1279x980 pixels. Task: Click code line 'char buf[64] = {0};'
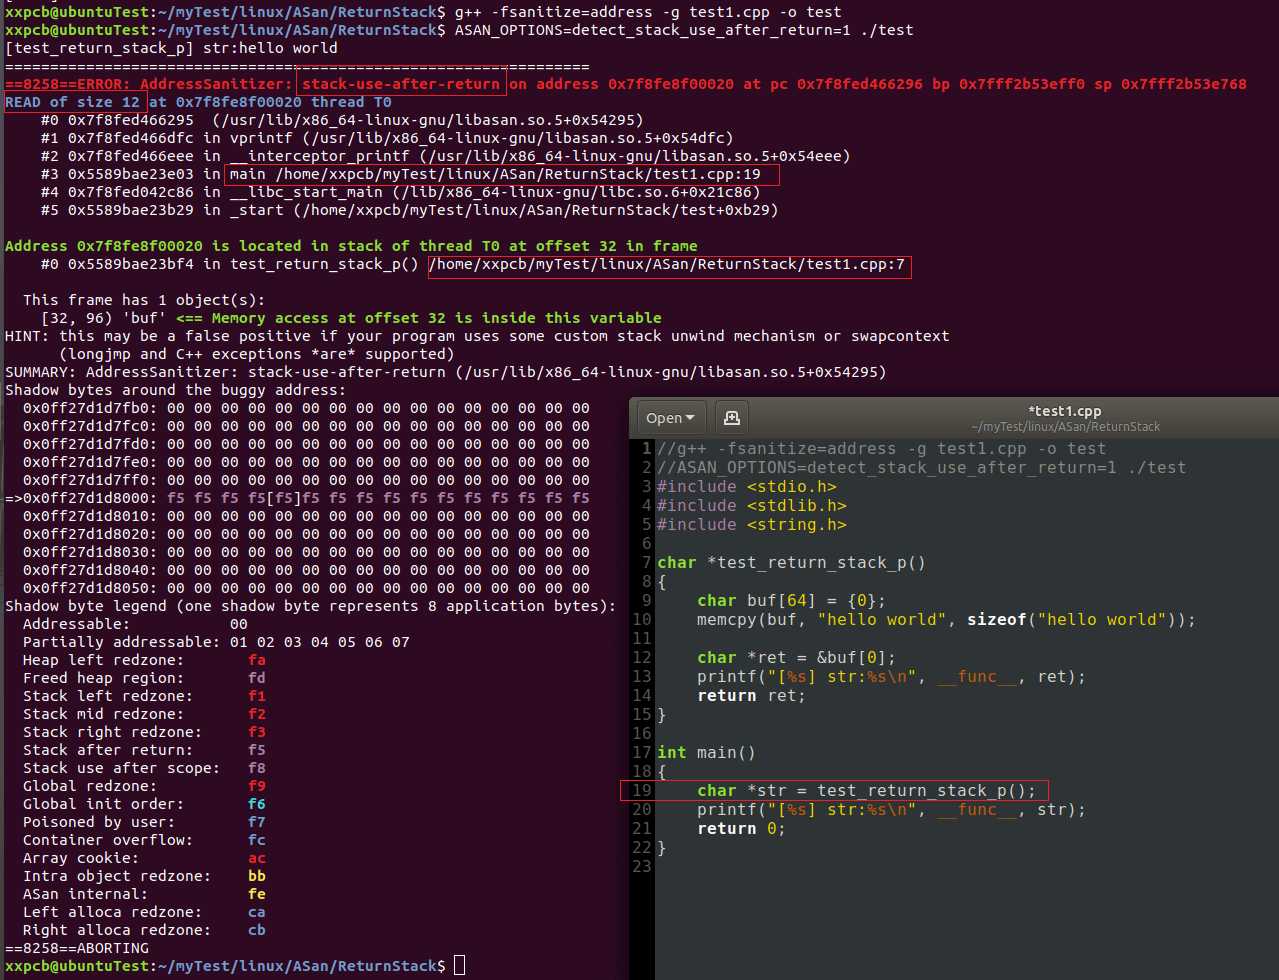tap(791, 601)
